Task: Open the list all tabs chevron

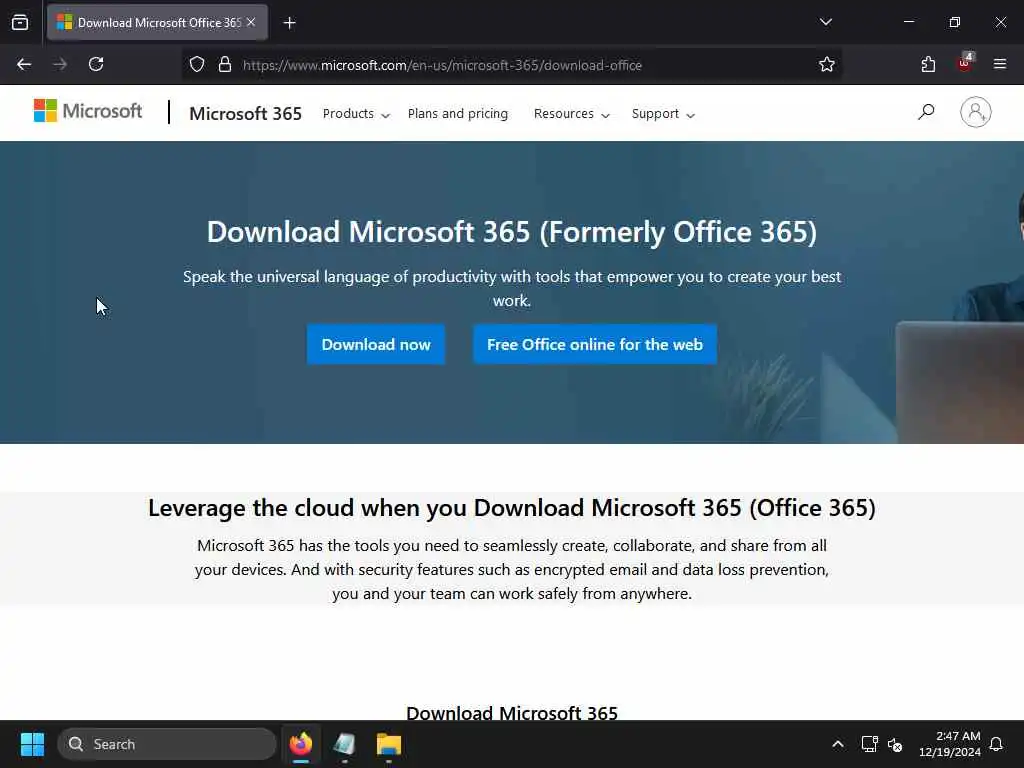Action: pyautogui.click(x=825, y=22)
